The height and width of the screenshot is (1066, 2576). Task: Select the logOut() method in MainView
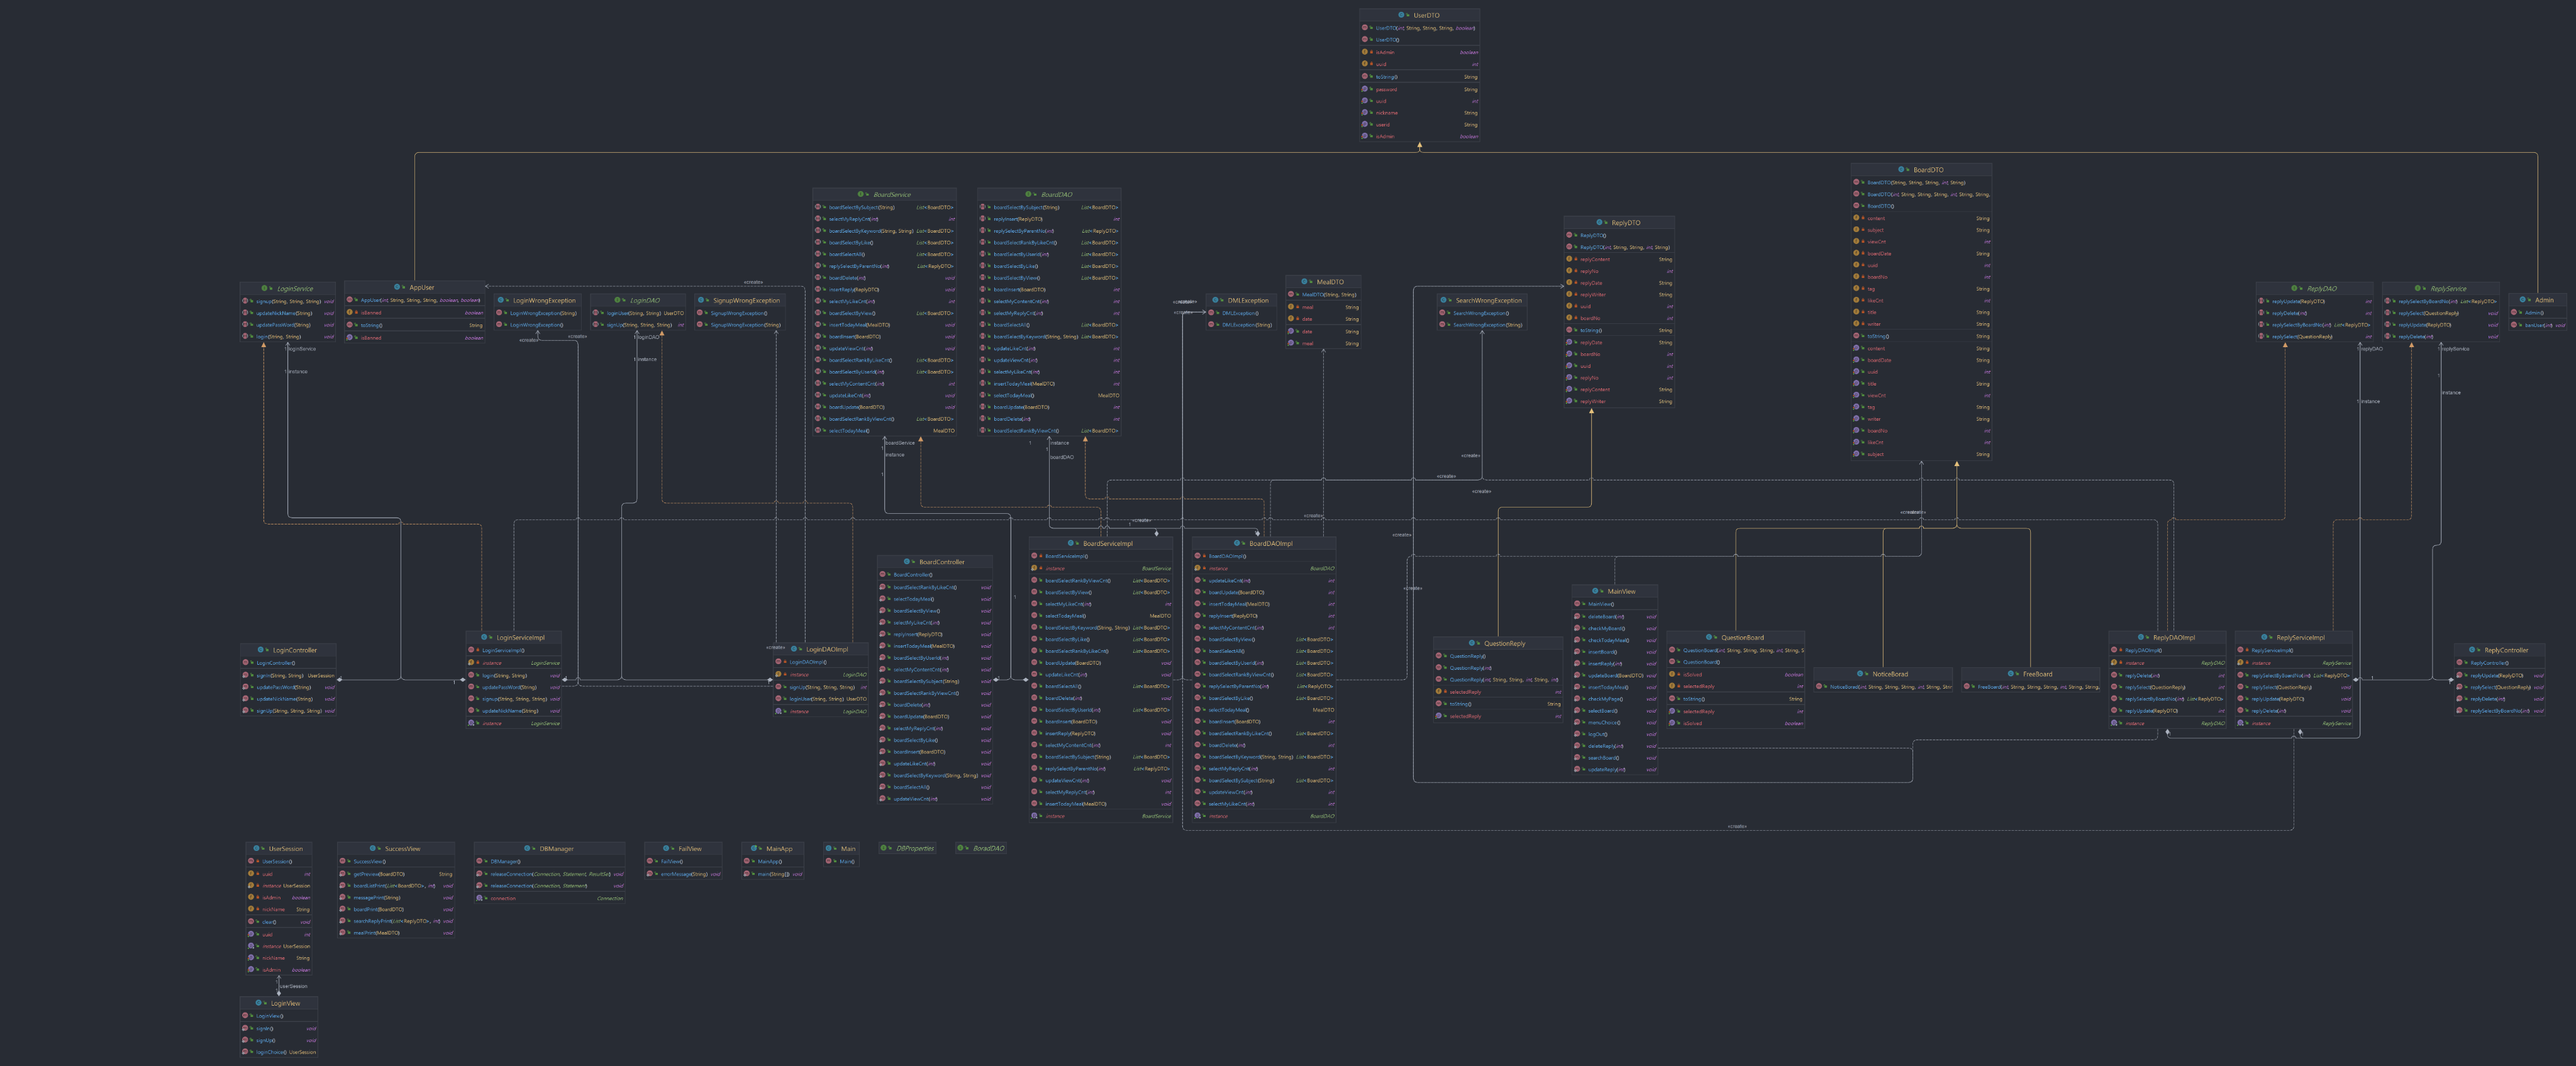(1598, 735)
